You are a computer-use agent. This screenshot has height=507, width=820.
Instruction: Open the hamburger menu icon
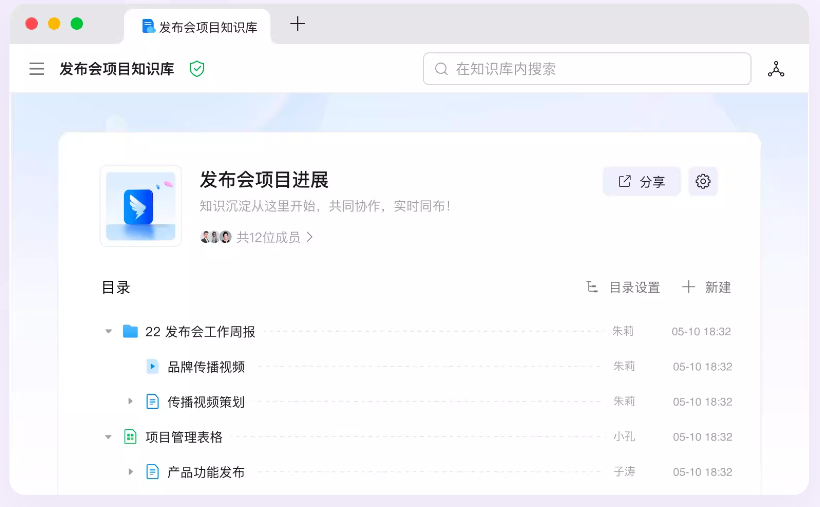(x=37, y=69)
